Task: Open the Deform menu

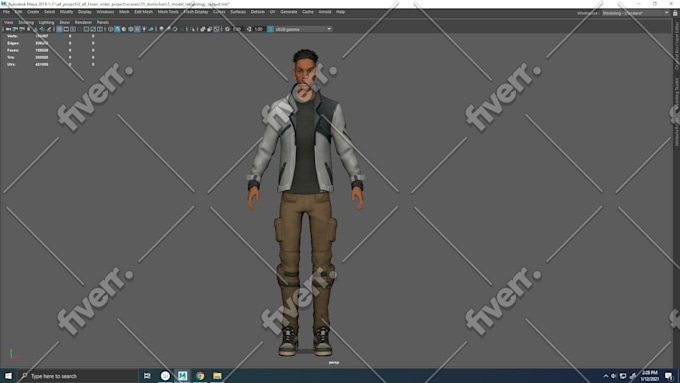Action: point(258,12)
